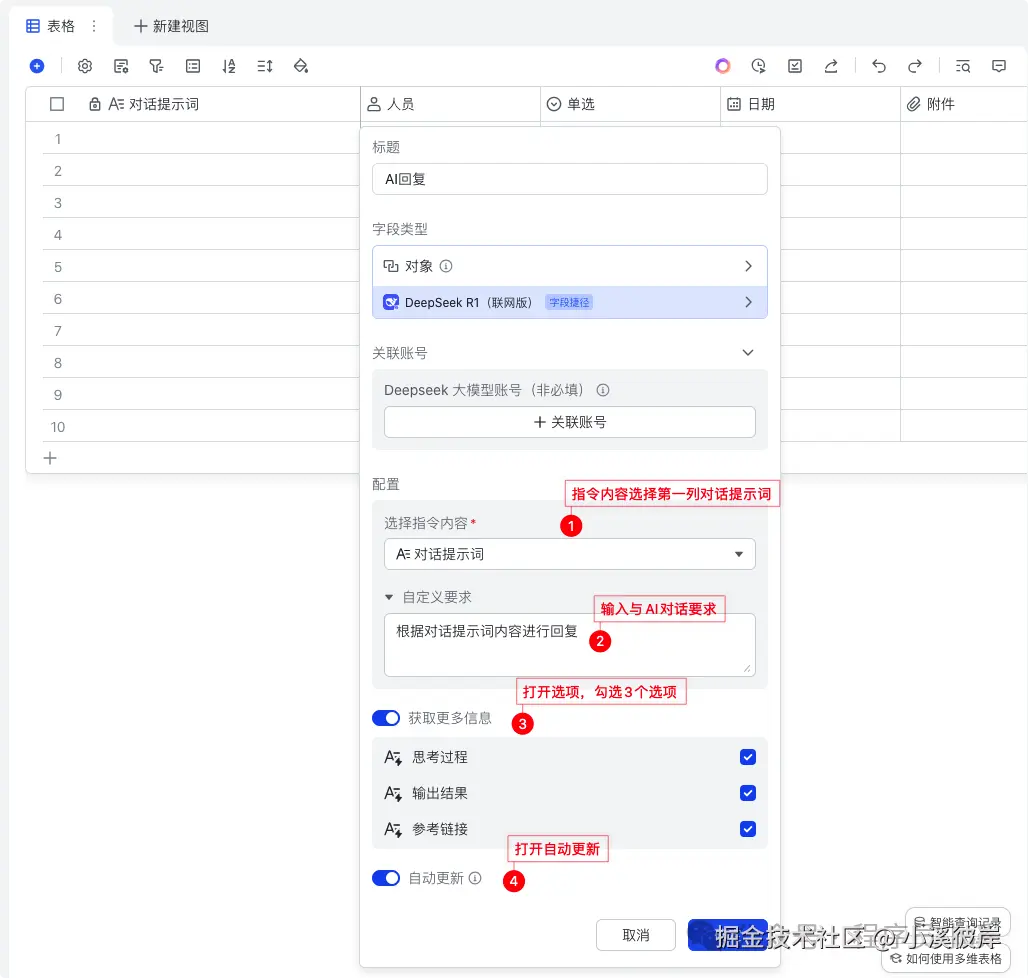
Task: Uncheck the 参考链接 checkbox
Action: click(x=747, y=829)
